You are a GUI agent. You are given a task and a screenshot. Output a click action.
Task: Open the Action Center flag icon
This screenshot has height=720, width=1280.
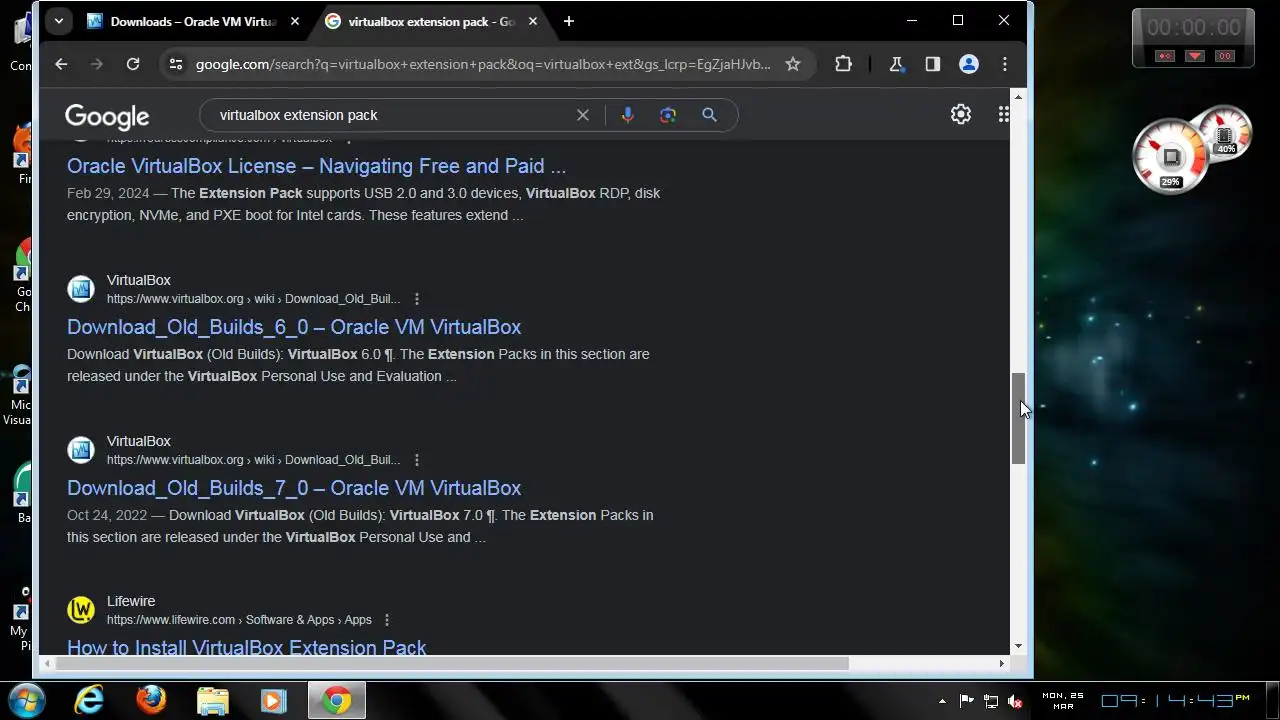[x=967, y=701]
